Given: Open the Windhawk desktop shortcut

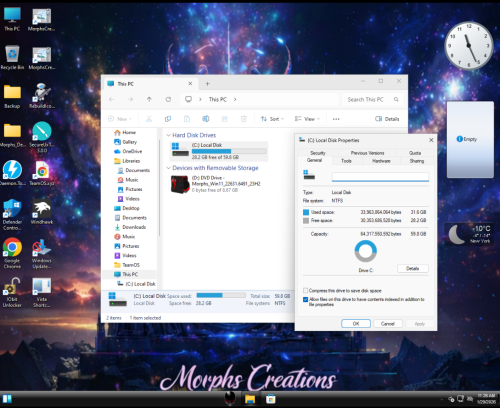Looking at the screenshot, I should point(42,212).
